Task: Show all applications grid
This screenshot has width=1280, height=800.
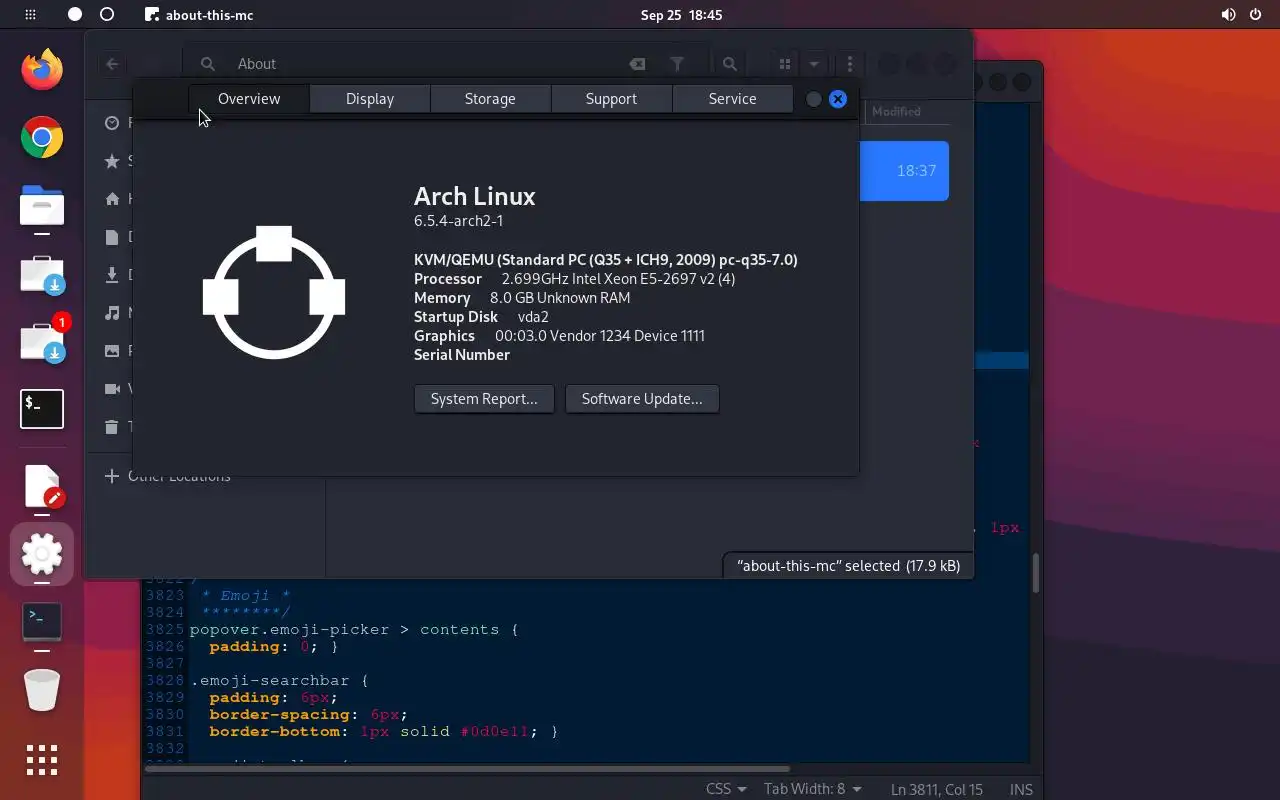Action: coord(42,760)
